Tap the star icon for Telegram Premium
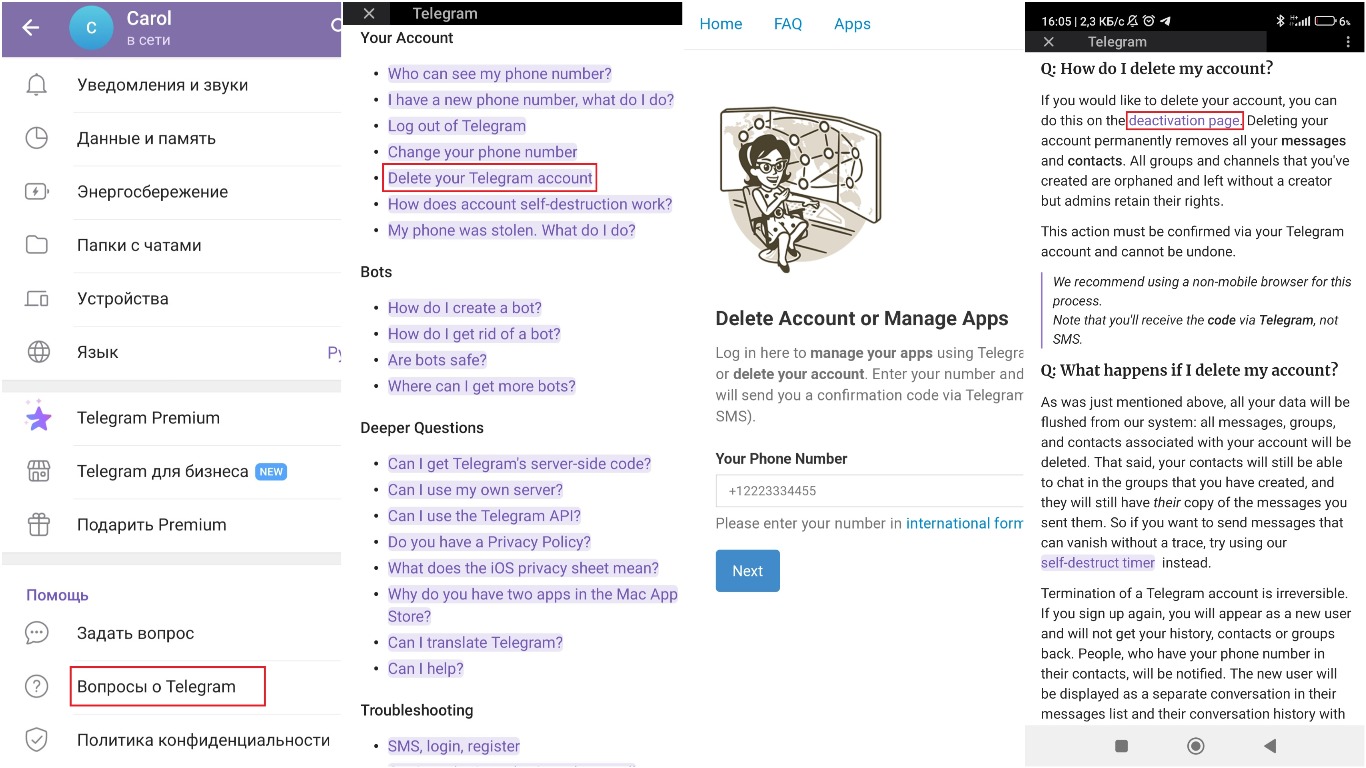This screenshot has height=768, width=1366. 38,418
